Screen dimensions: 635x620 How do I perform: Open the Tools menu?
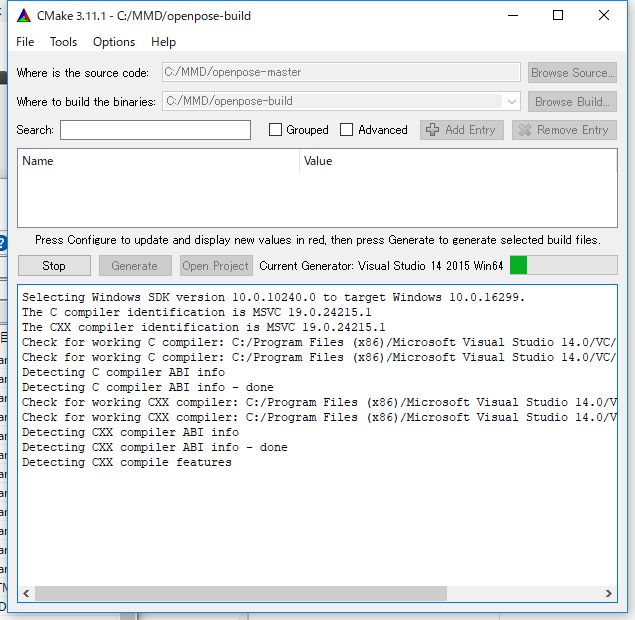click(x=63, y=42)
